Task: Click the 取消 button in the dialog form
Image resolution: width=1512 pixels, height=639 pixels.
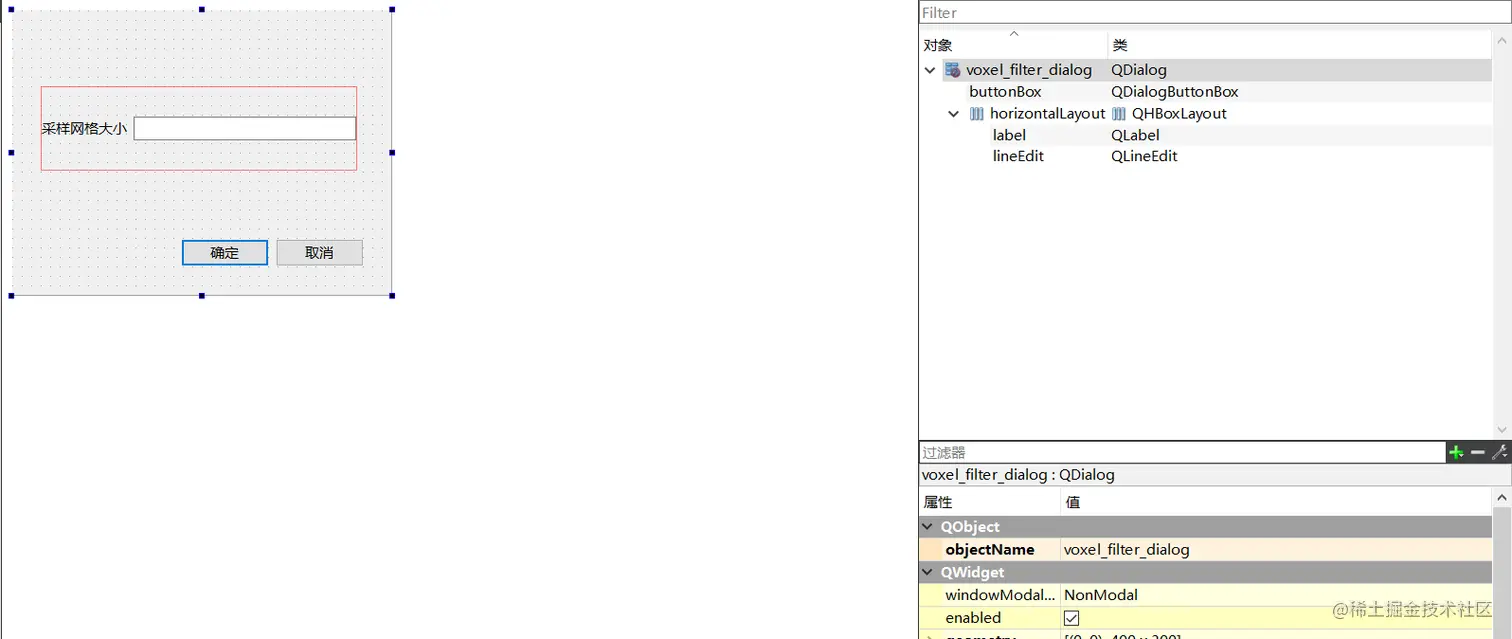Action: (x=319, y=253)
